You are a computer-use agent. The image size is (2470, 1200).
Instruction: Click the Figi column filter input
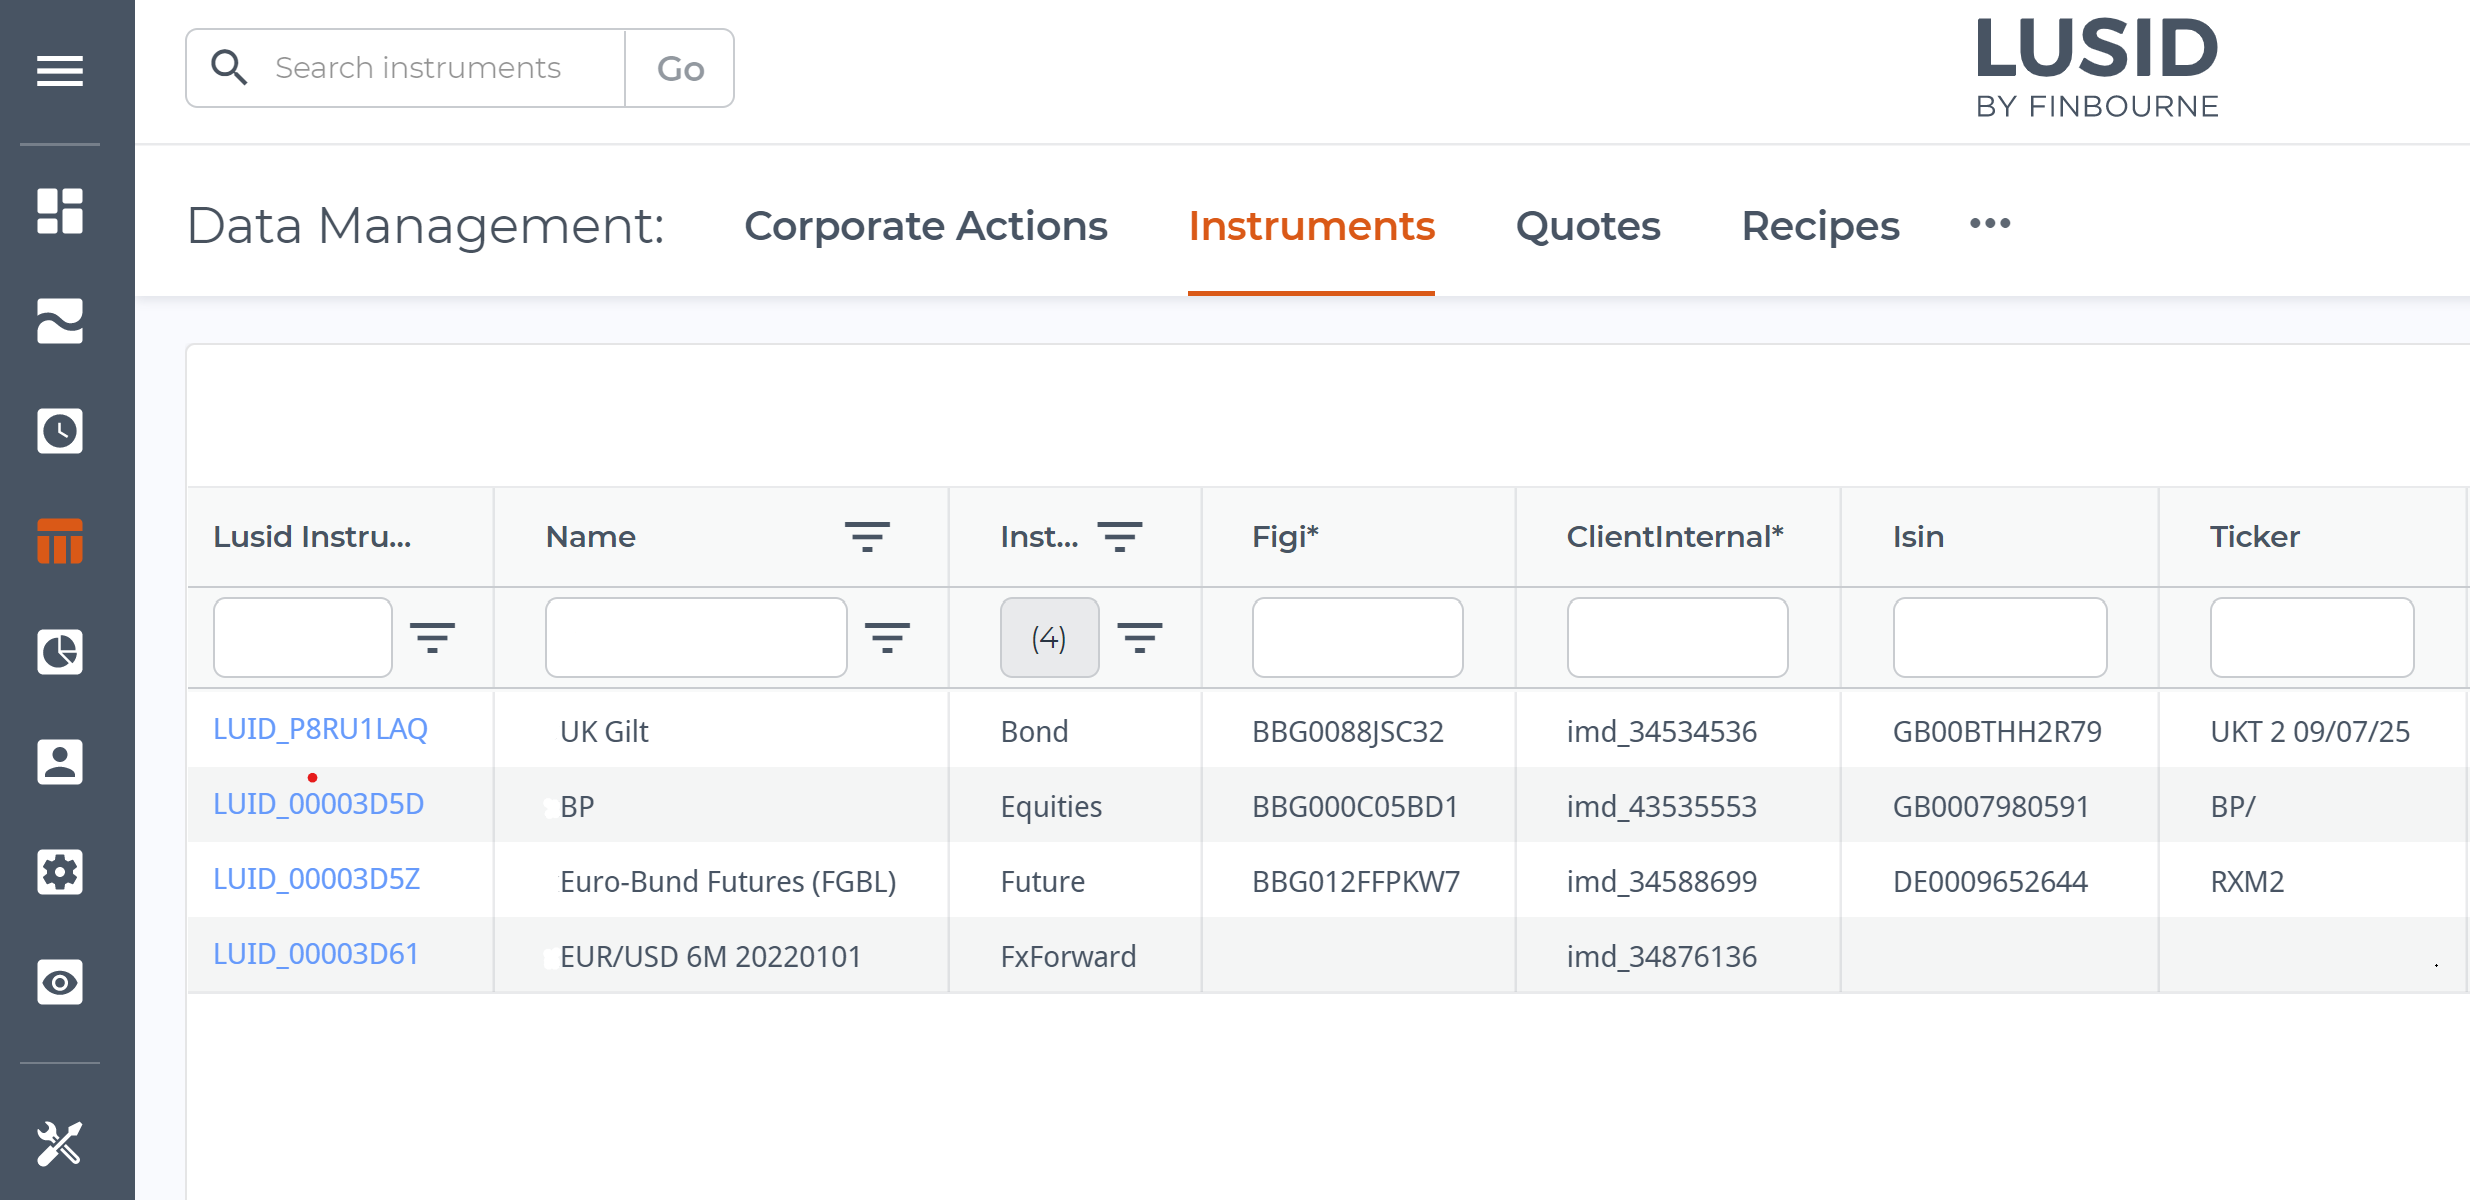pos(1357,637)
